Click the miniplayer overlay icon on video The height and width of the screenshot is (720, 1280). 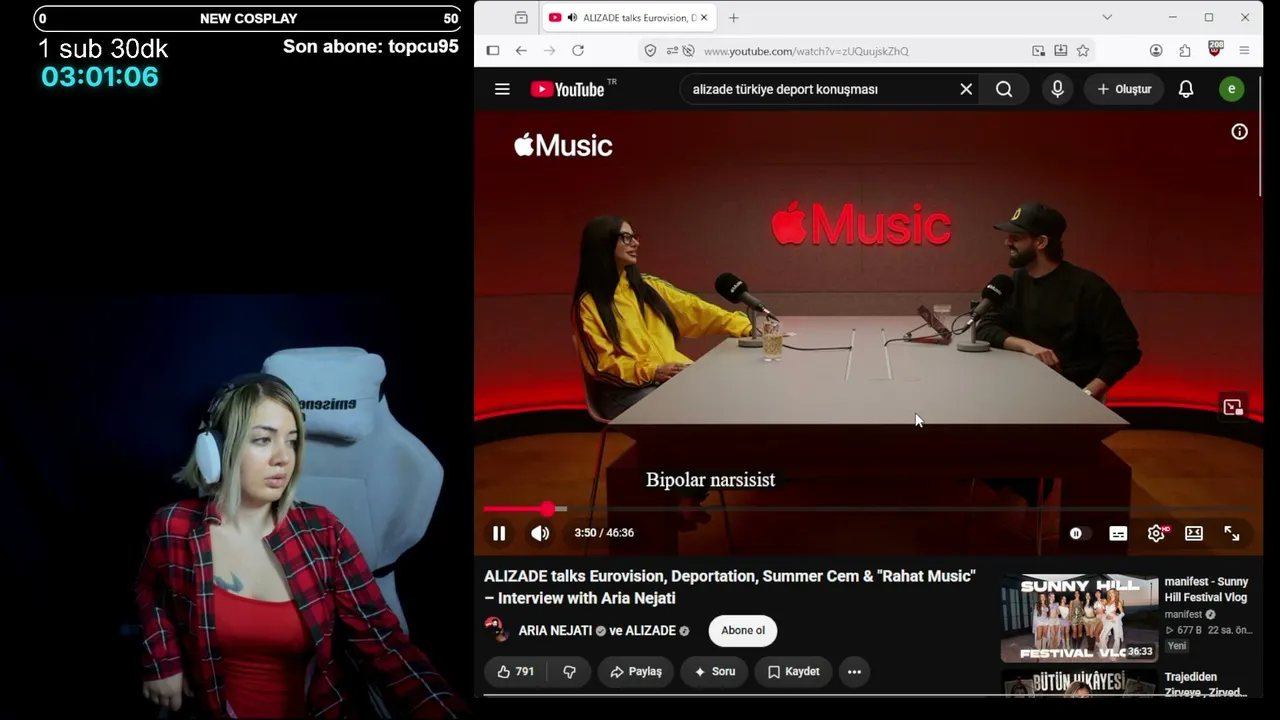pos(1233,407)
